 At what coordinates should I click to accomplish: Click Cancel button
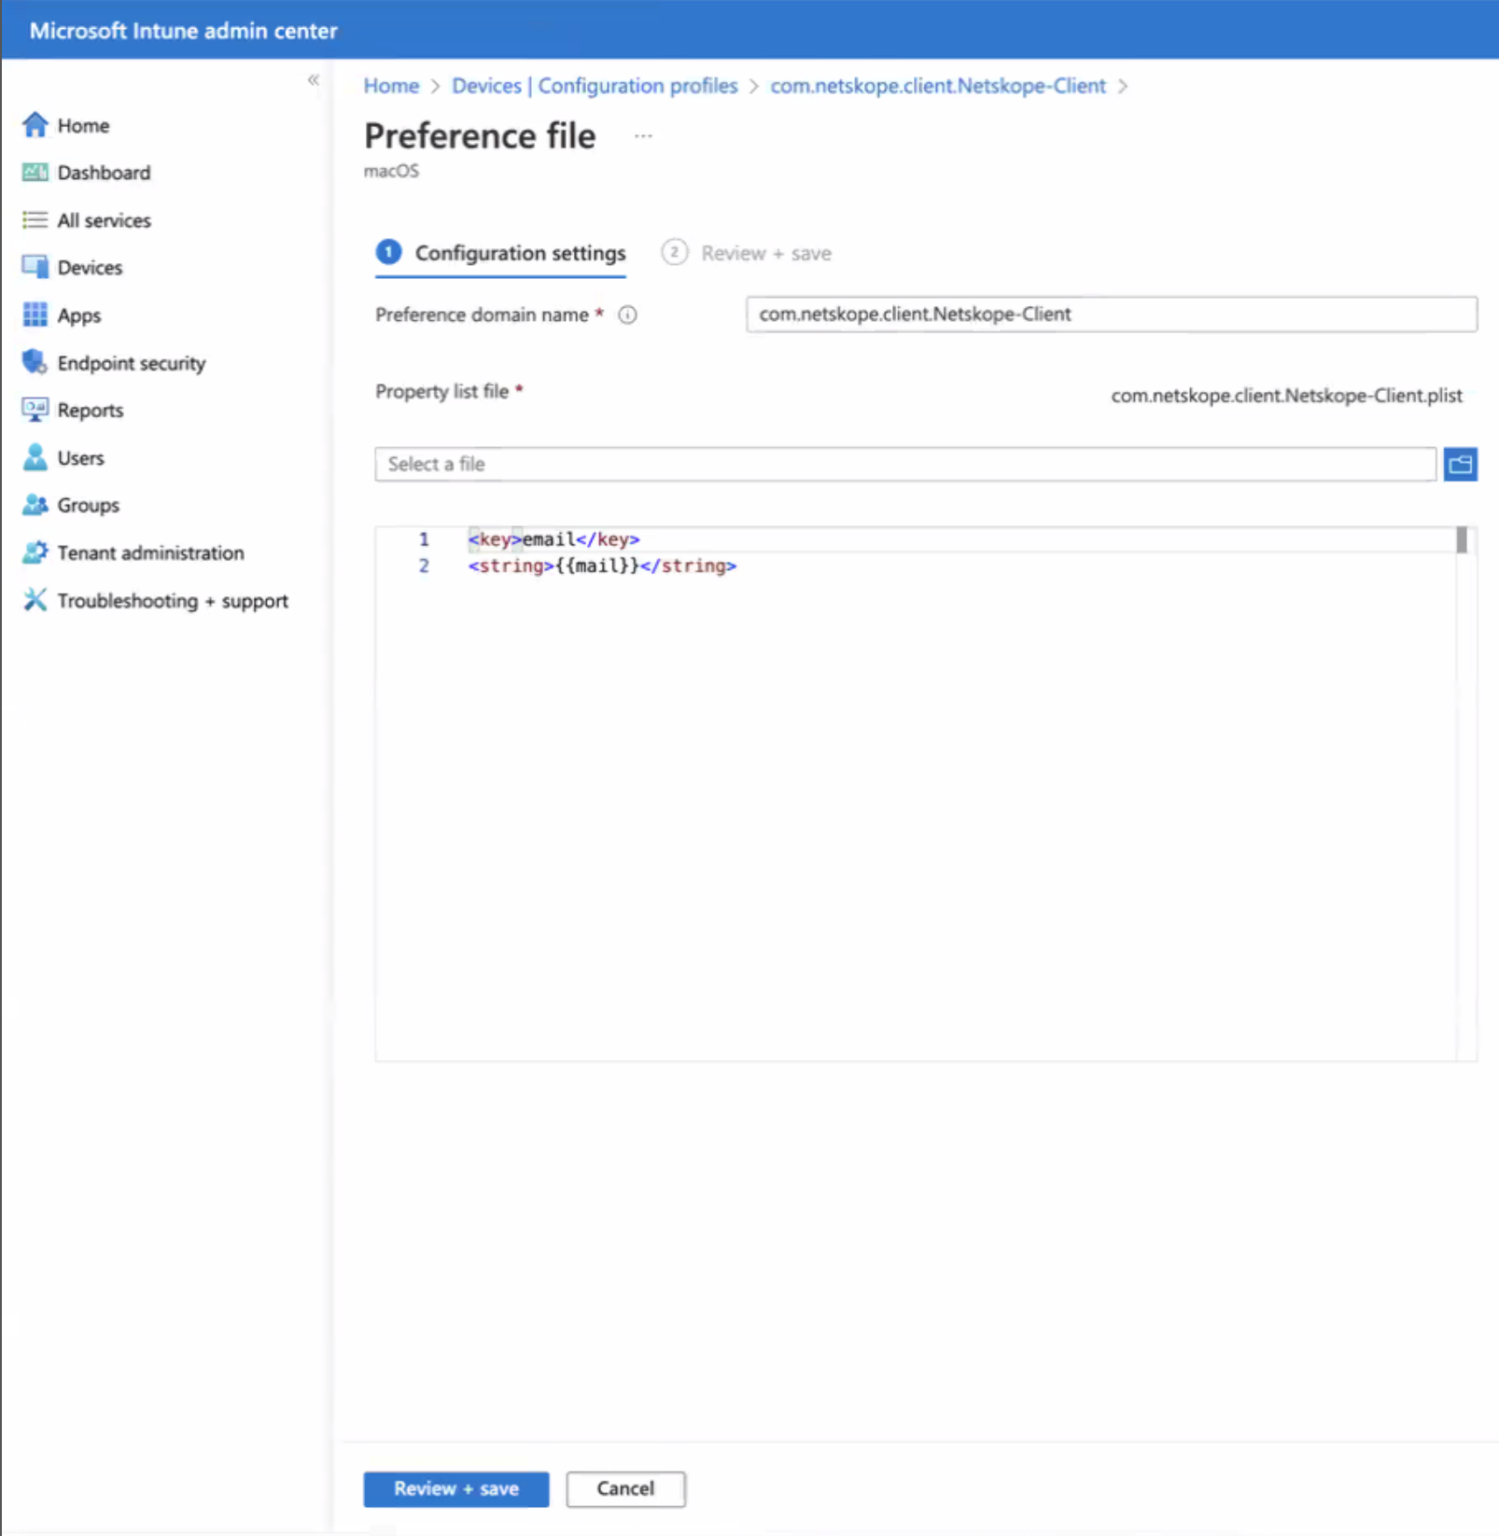pos(626,1489)
